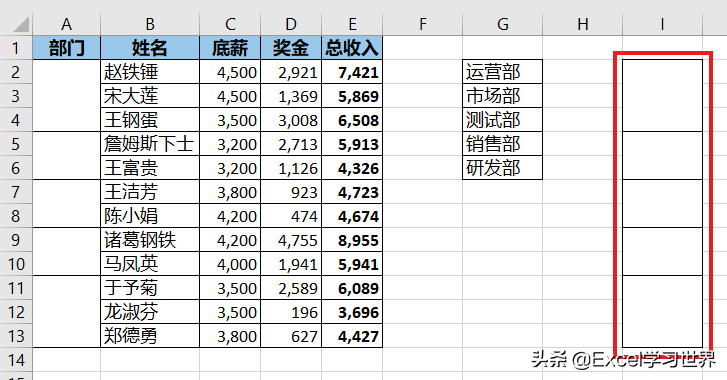The height and width of the screenshot is (380, 727).
Task: Select column D header
Action: point(291,24)
